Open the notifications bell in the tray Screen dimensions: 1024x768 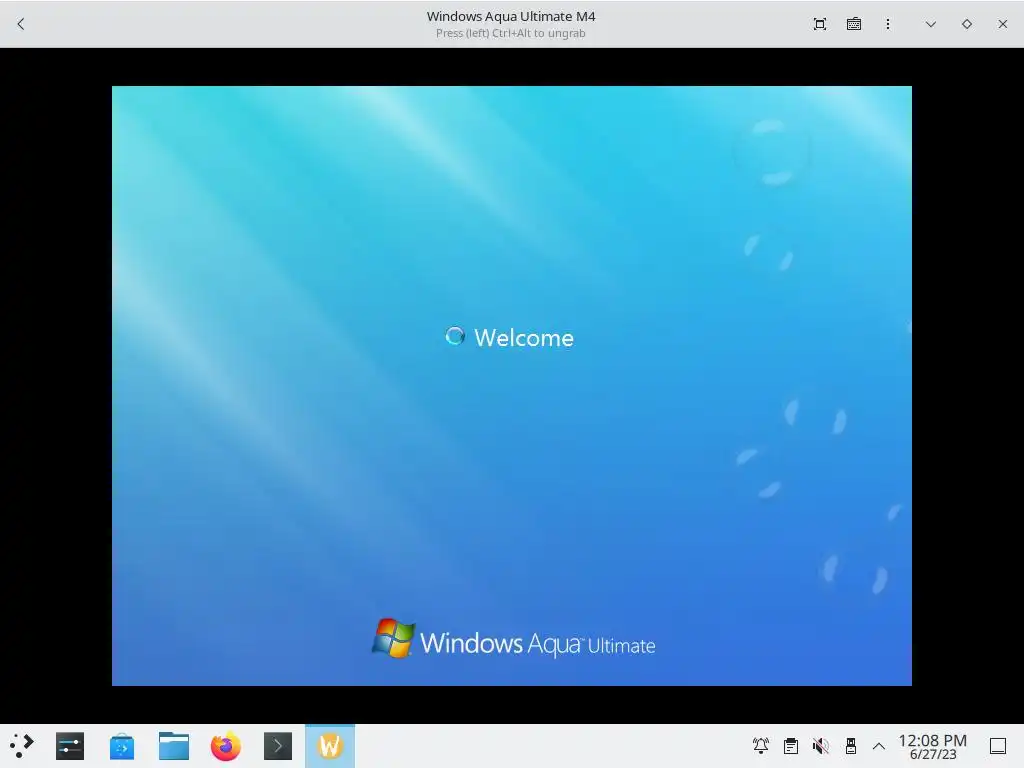pos(760,745)
